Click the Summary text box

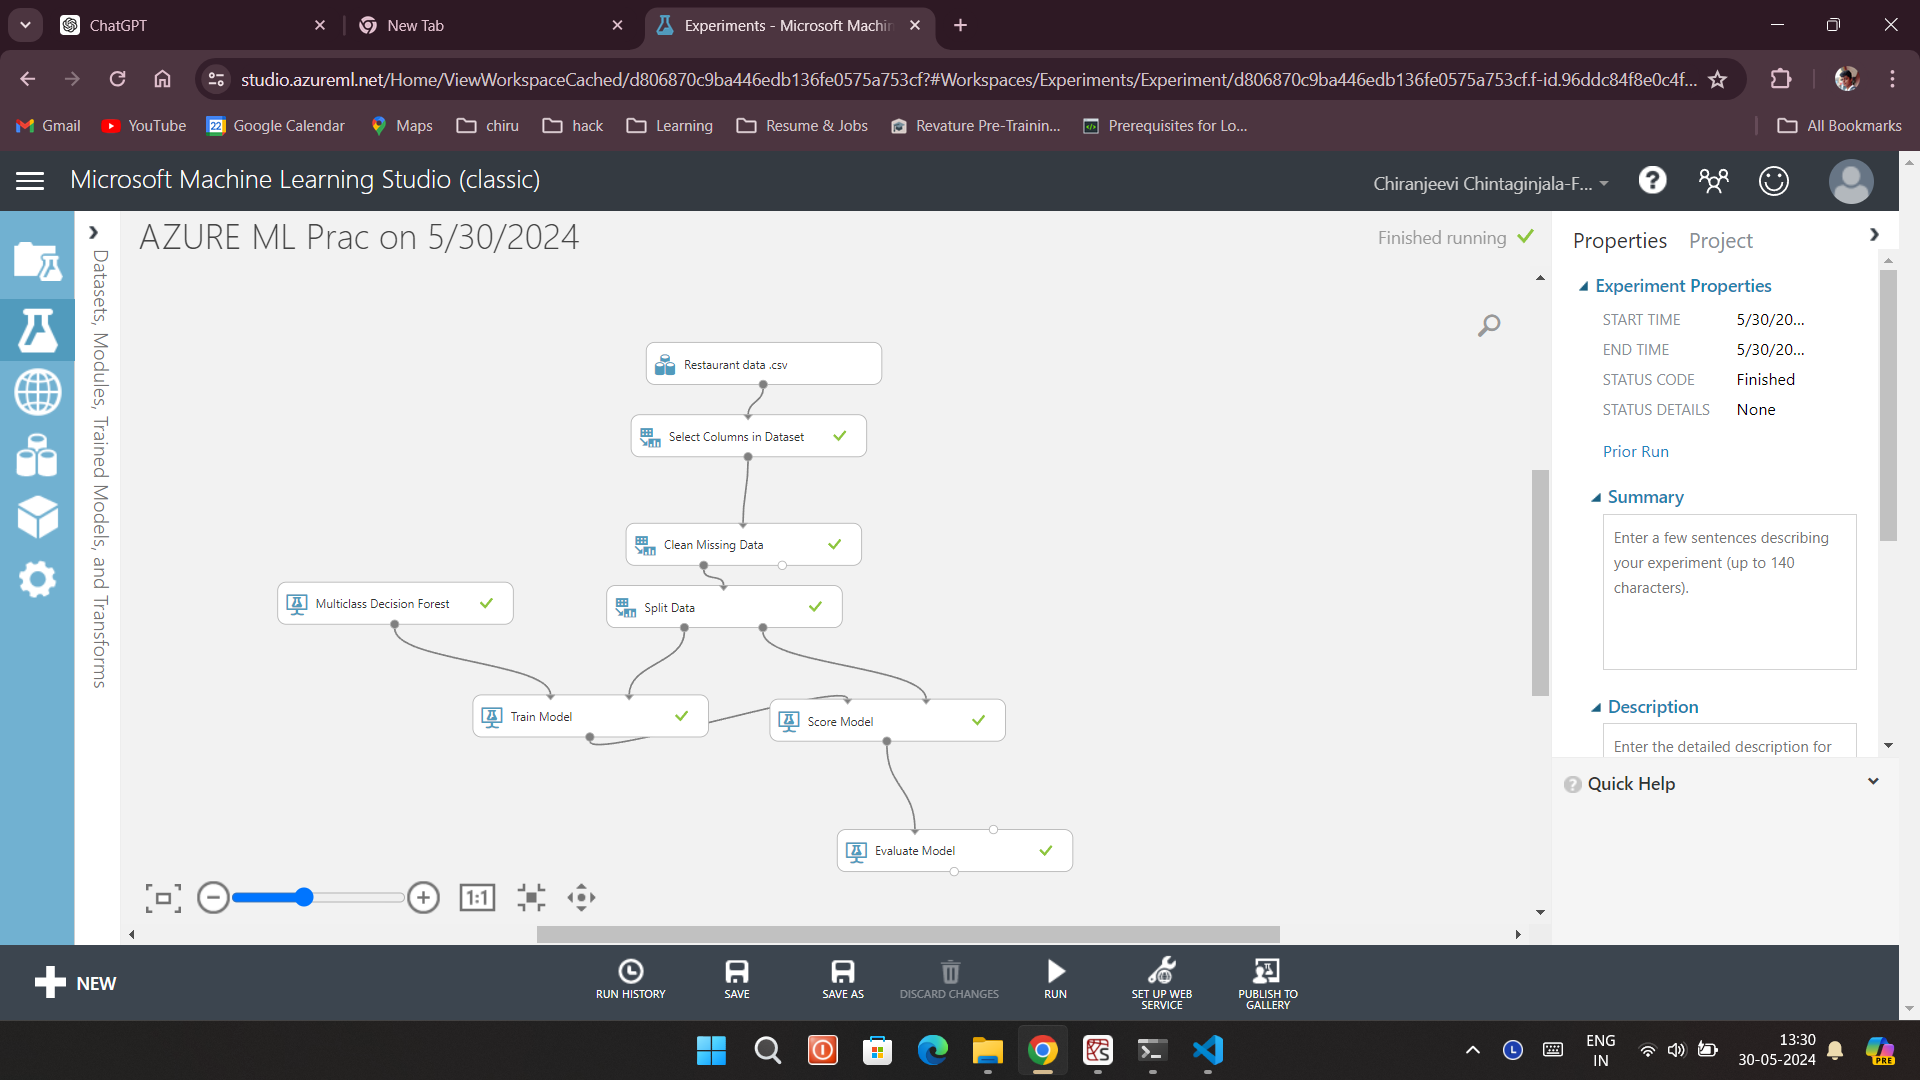coord(1729,592)
